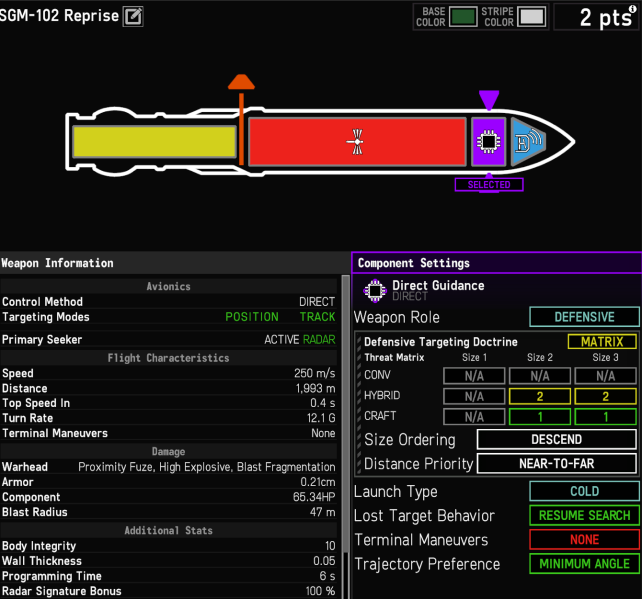Image resolution: width=642 pixels, height=599 pixels.
Task: Select the yellow engine section of the missile
Action: (154, 142)
